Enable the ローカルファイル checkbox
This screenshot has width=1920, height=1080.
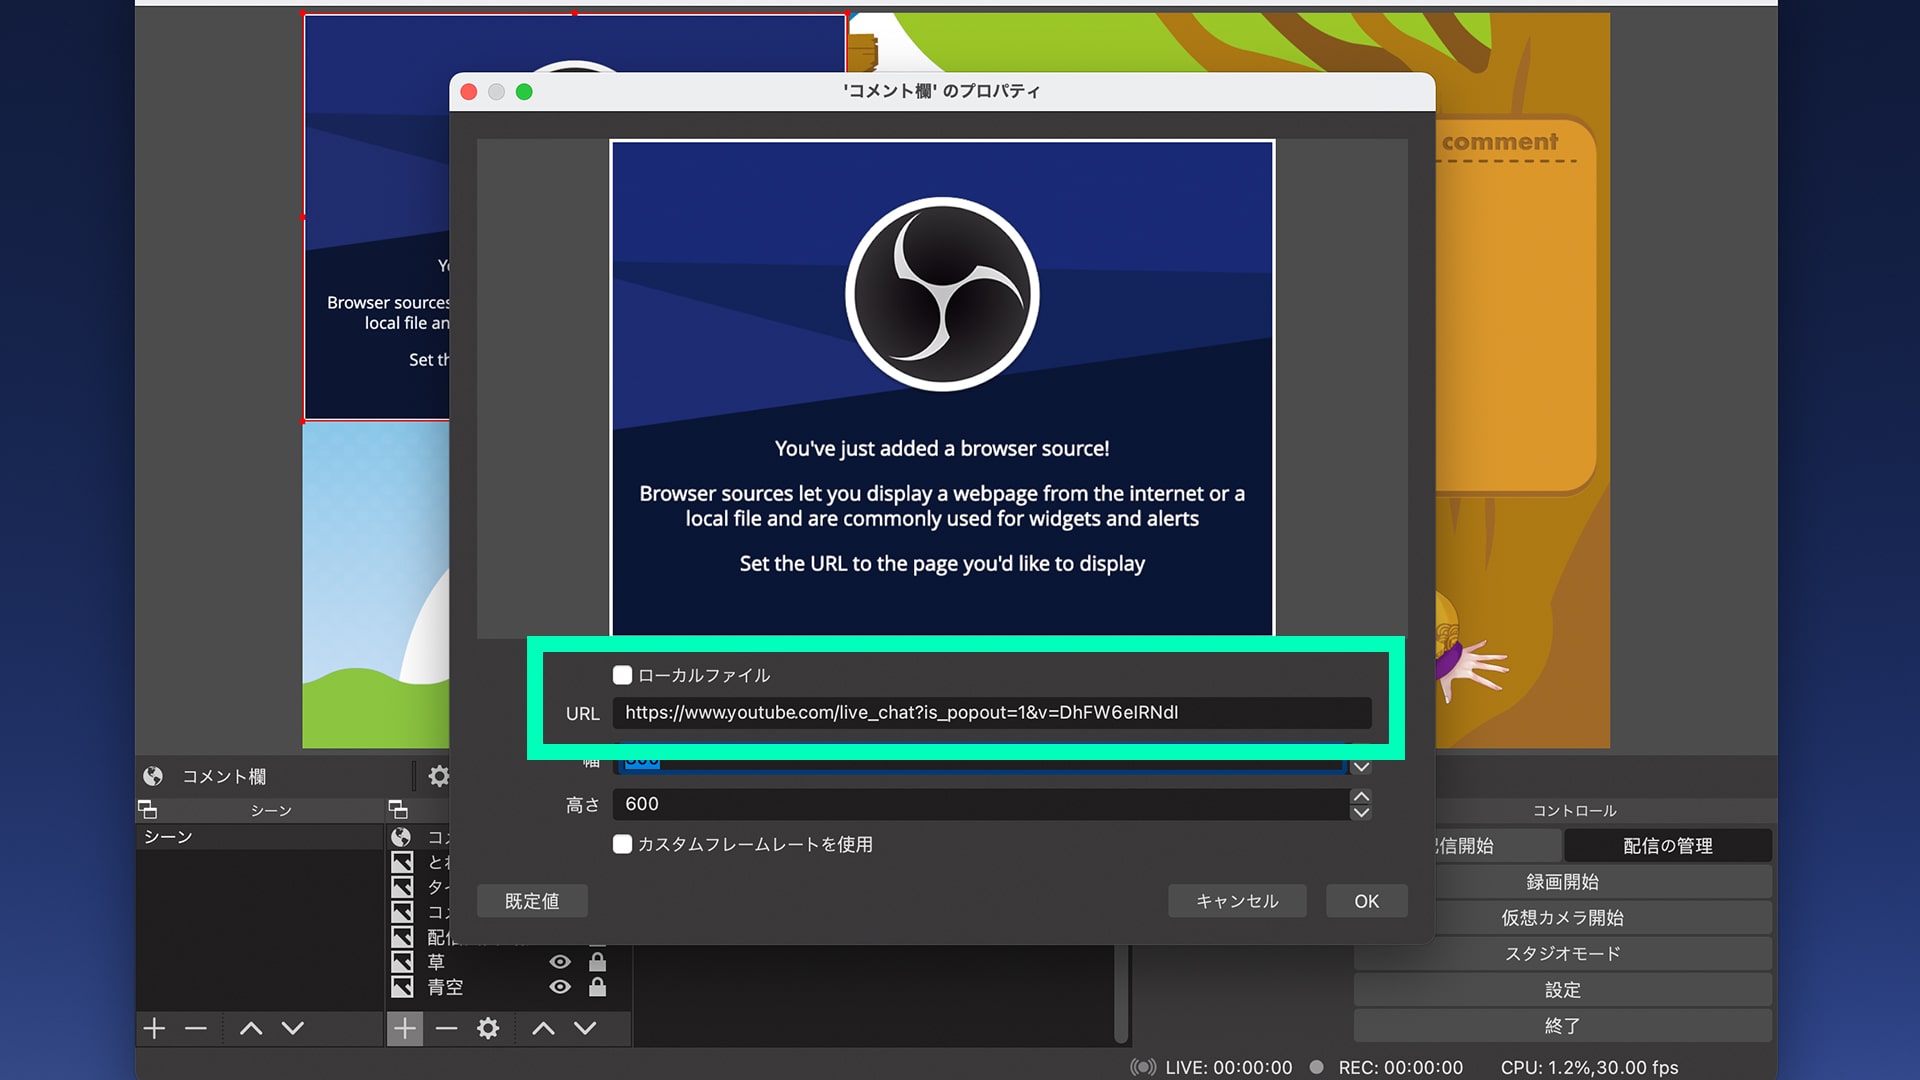coord(622,674)
